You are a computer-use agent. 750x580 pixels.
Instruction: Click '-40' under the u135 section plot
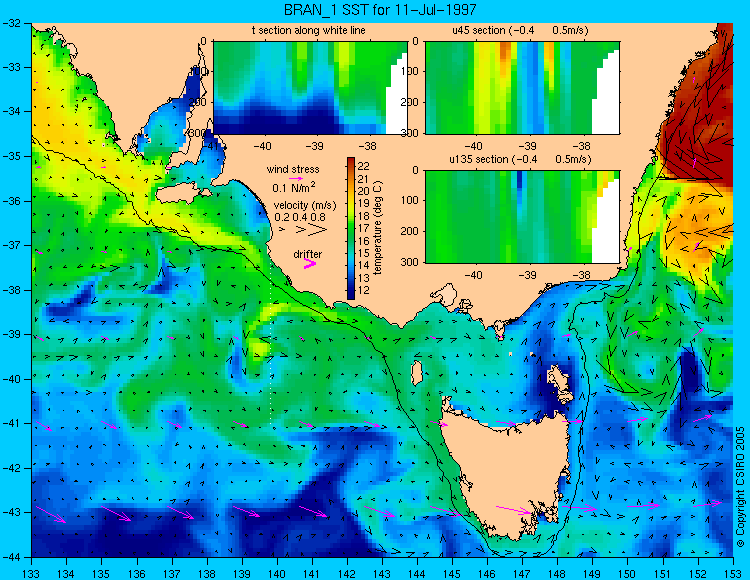(473, 275)
